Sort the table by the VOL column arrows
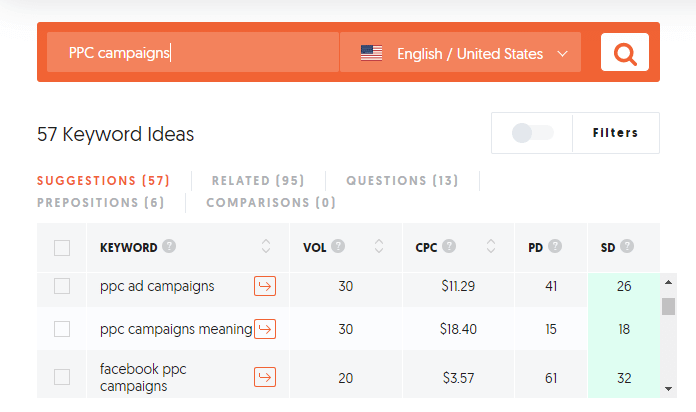 pyautogui.click(x=379, y=246)
